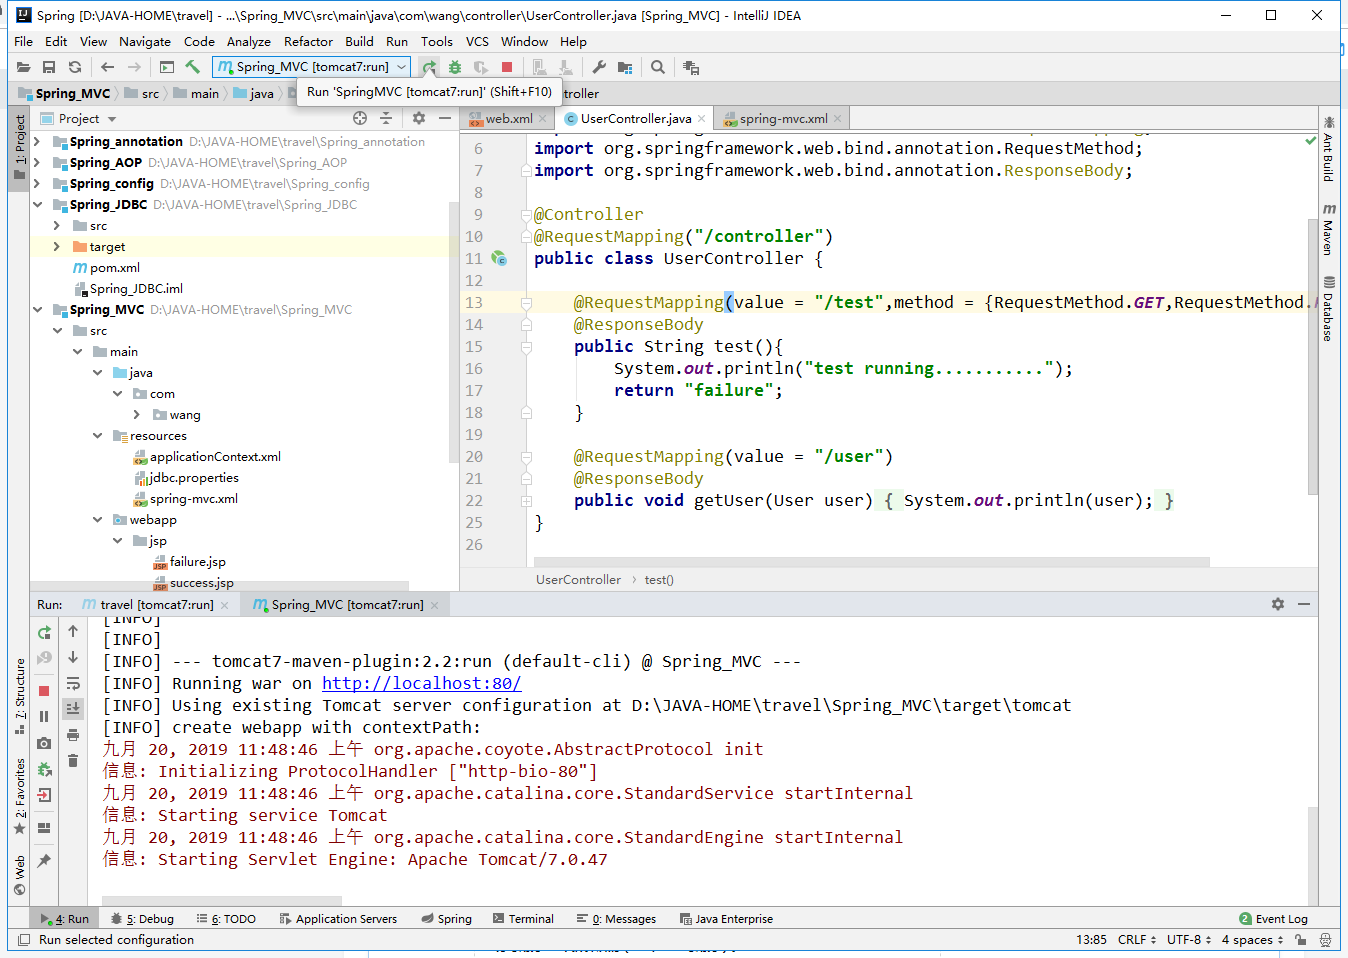Select applicationContext.xml in project tree
Screen dimensions: 1348x958
tap(215, 457)
